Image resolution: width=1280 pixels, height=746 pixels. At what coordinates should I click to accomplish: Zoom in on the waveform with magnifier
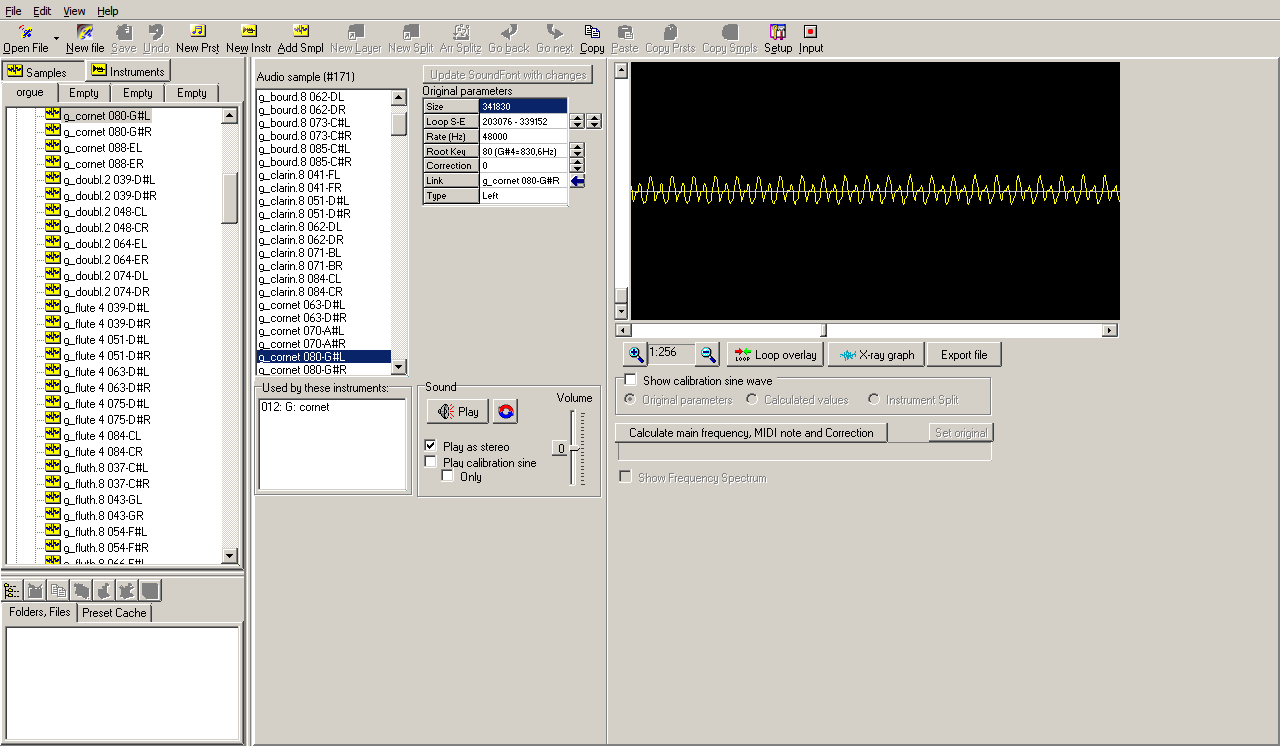635,355
